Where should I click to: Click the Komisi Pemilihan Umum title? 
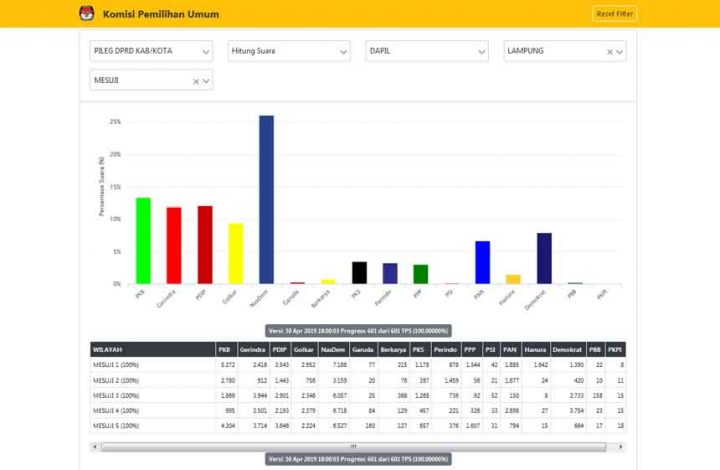pos(161,14)
